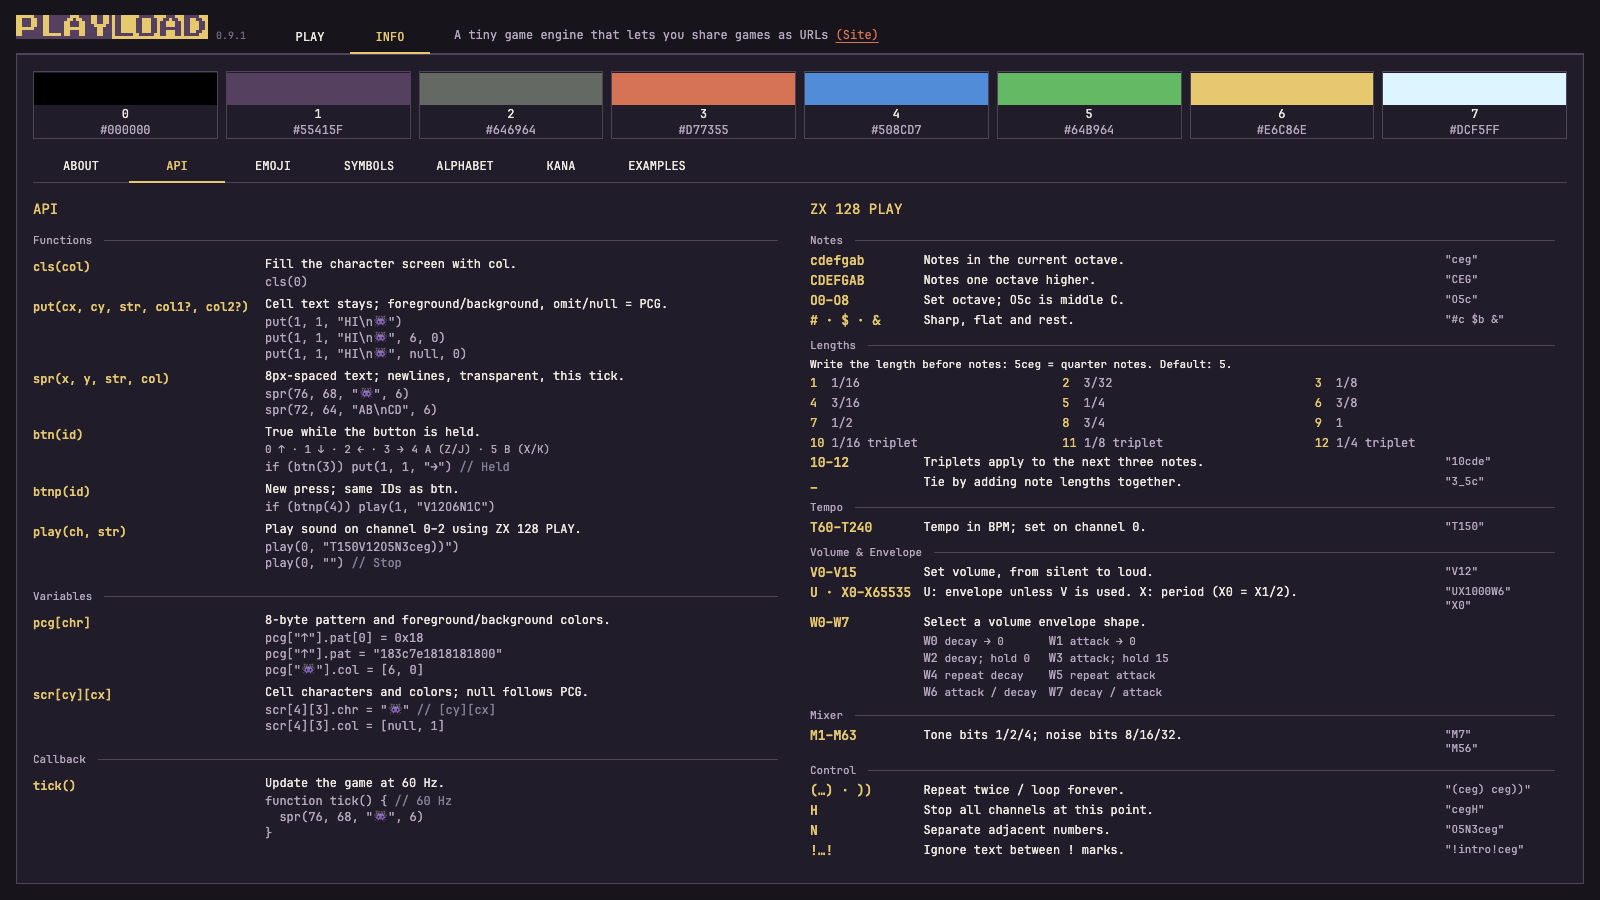
Task: Click the version number 0.9.1
Action: (231, 36)
